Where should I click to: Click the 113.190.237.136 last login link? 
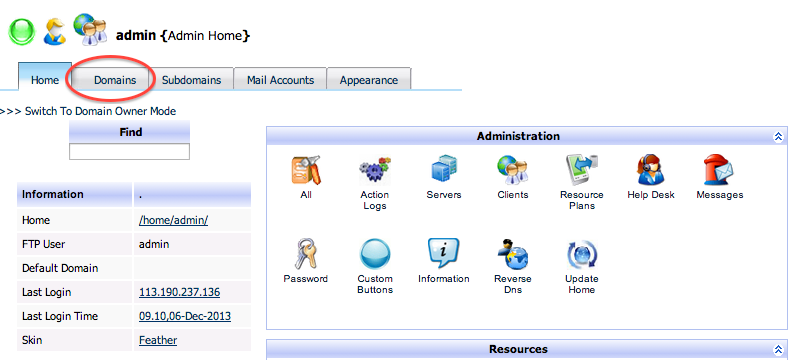click(x=180, y=293)
